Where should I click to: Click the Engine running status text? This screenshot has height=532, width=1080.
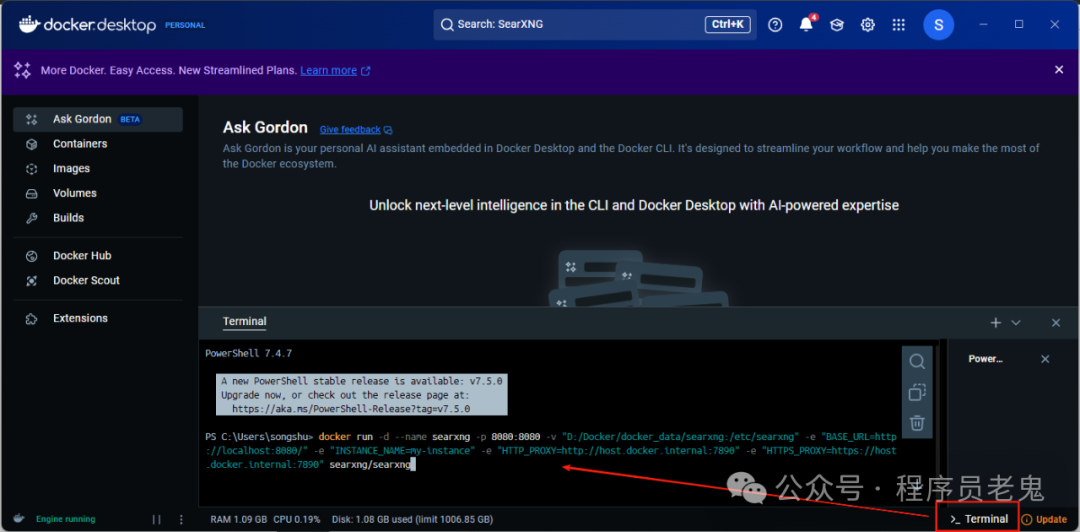[65, 519]
